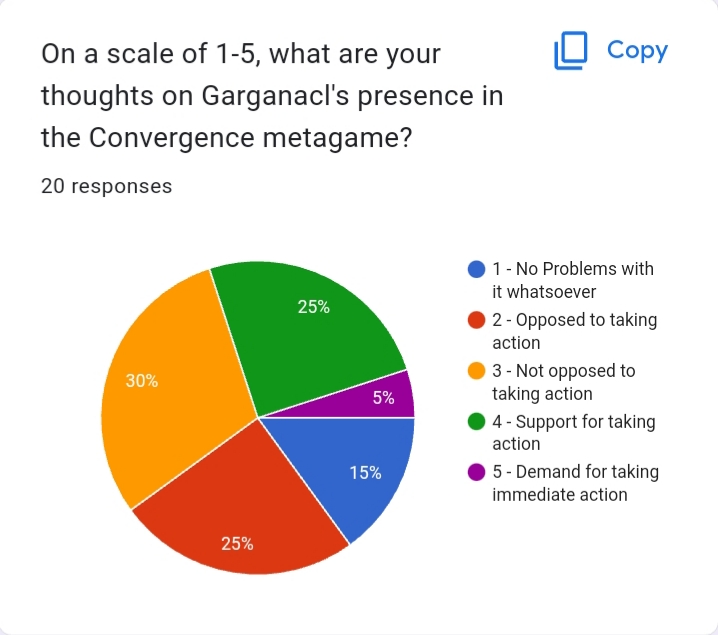Click legend label 'Not opposed to taking action'
The height and width of the screenshot is (635, 718).
[x=564, y=382]
